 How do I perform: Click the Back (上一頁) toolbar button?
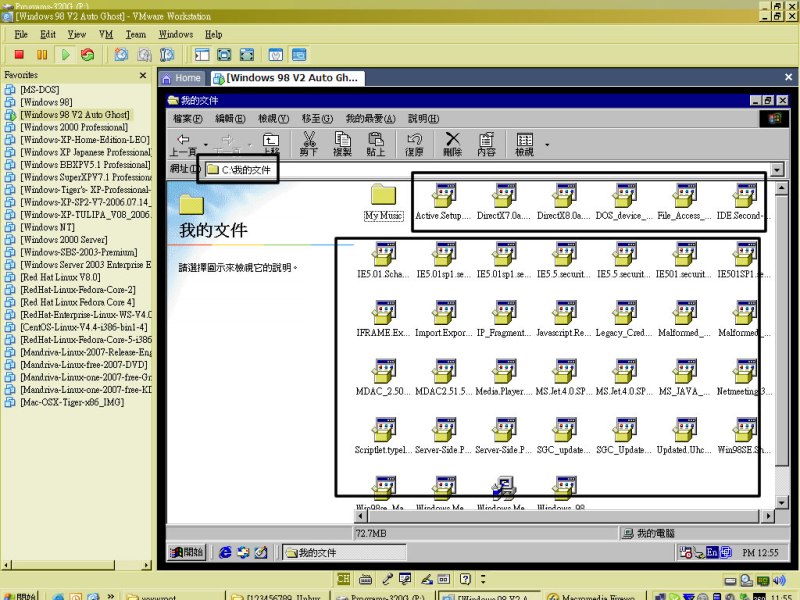[x=184, y=144]
